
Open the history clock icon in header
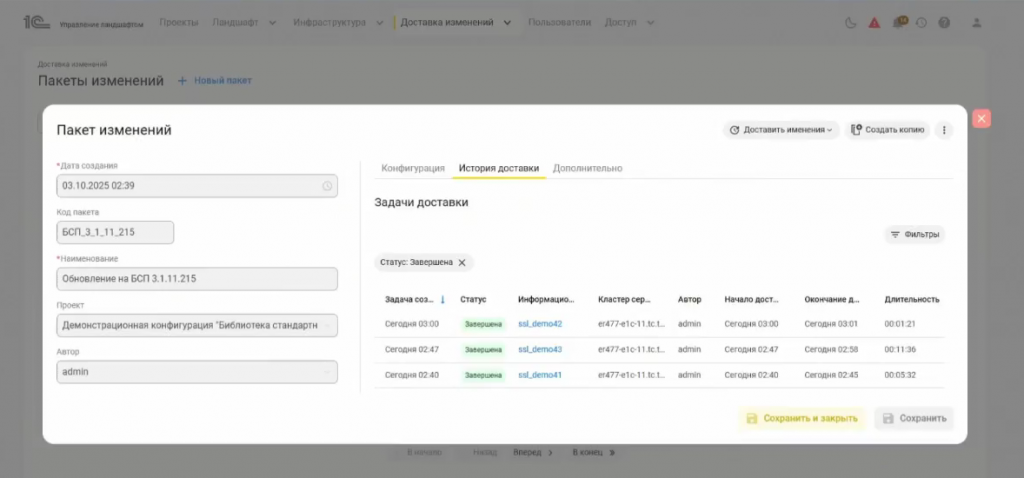coord(921,23)
